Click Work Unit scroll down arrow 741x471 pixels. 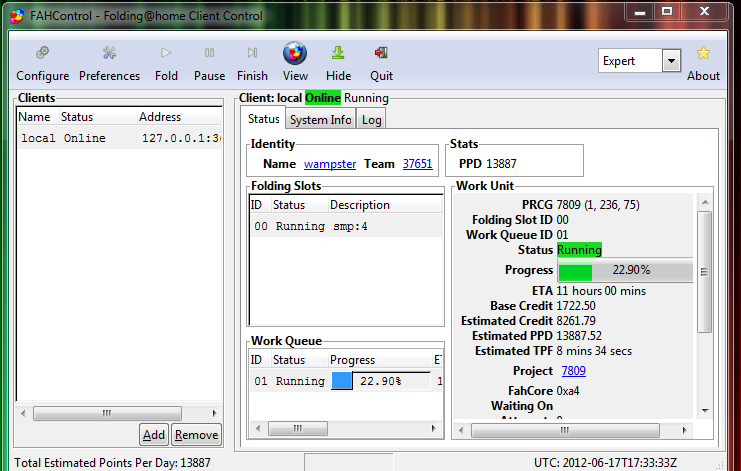(x=705, y=411)
